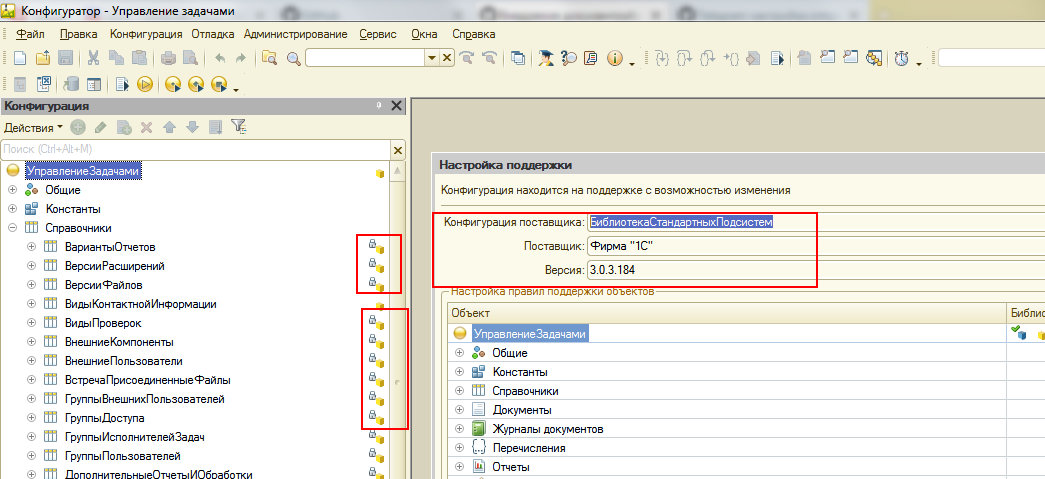Open the Отладка menu

pyautogui.click(x=213, y=34)
